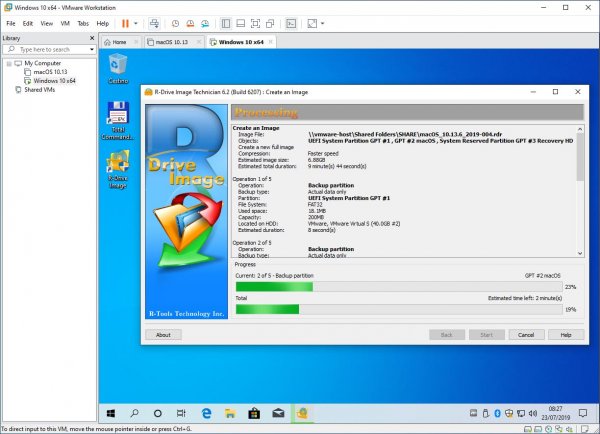Open File Explorer from the taskbar
The width and height of the screenshot is (600, 434).
[x=230, y=413]
